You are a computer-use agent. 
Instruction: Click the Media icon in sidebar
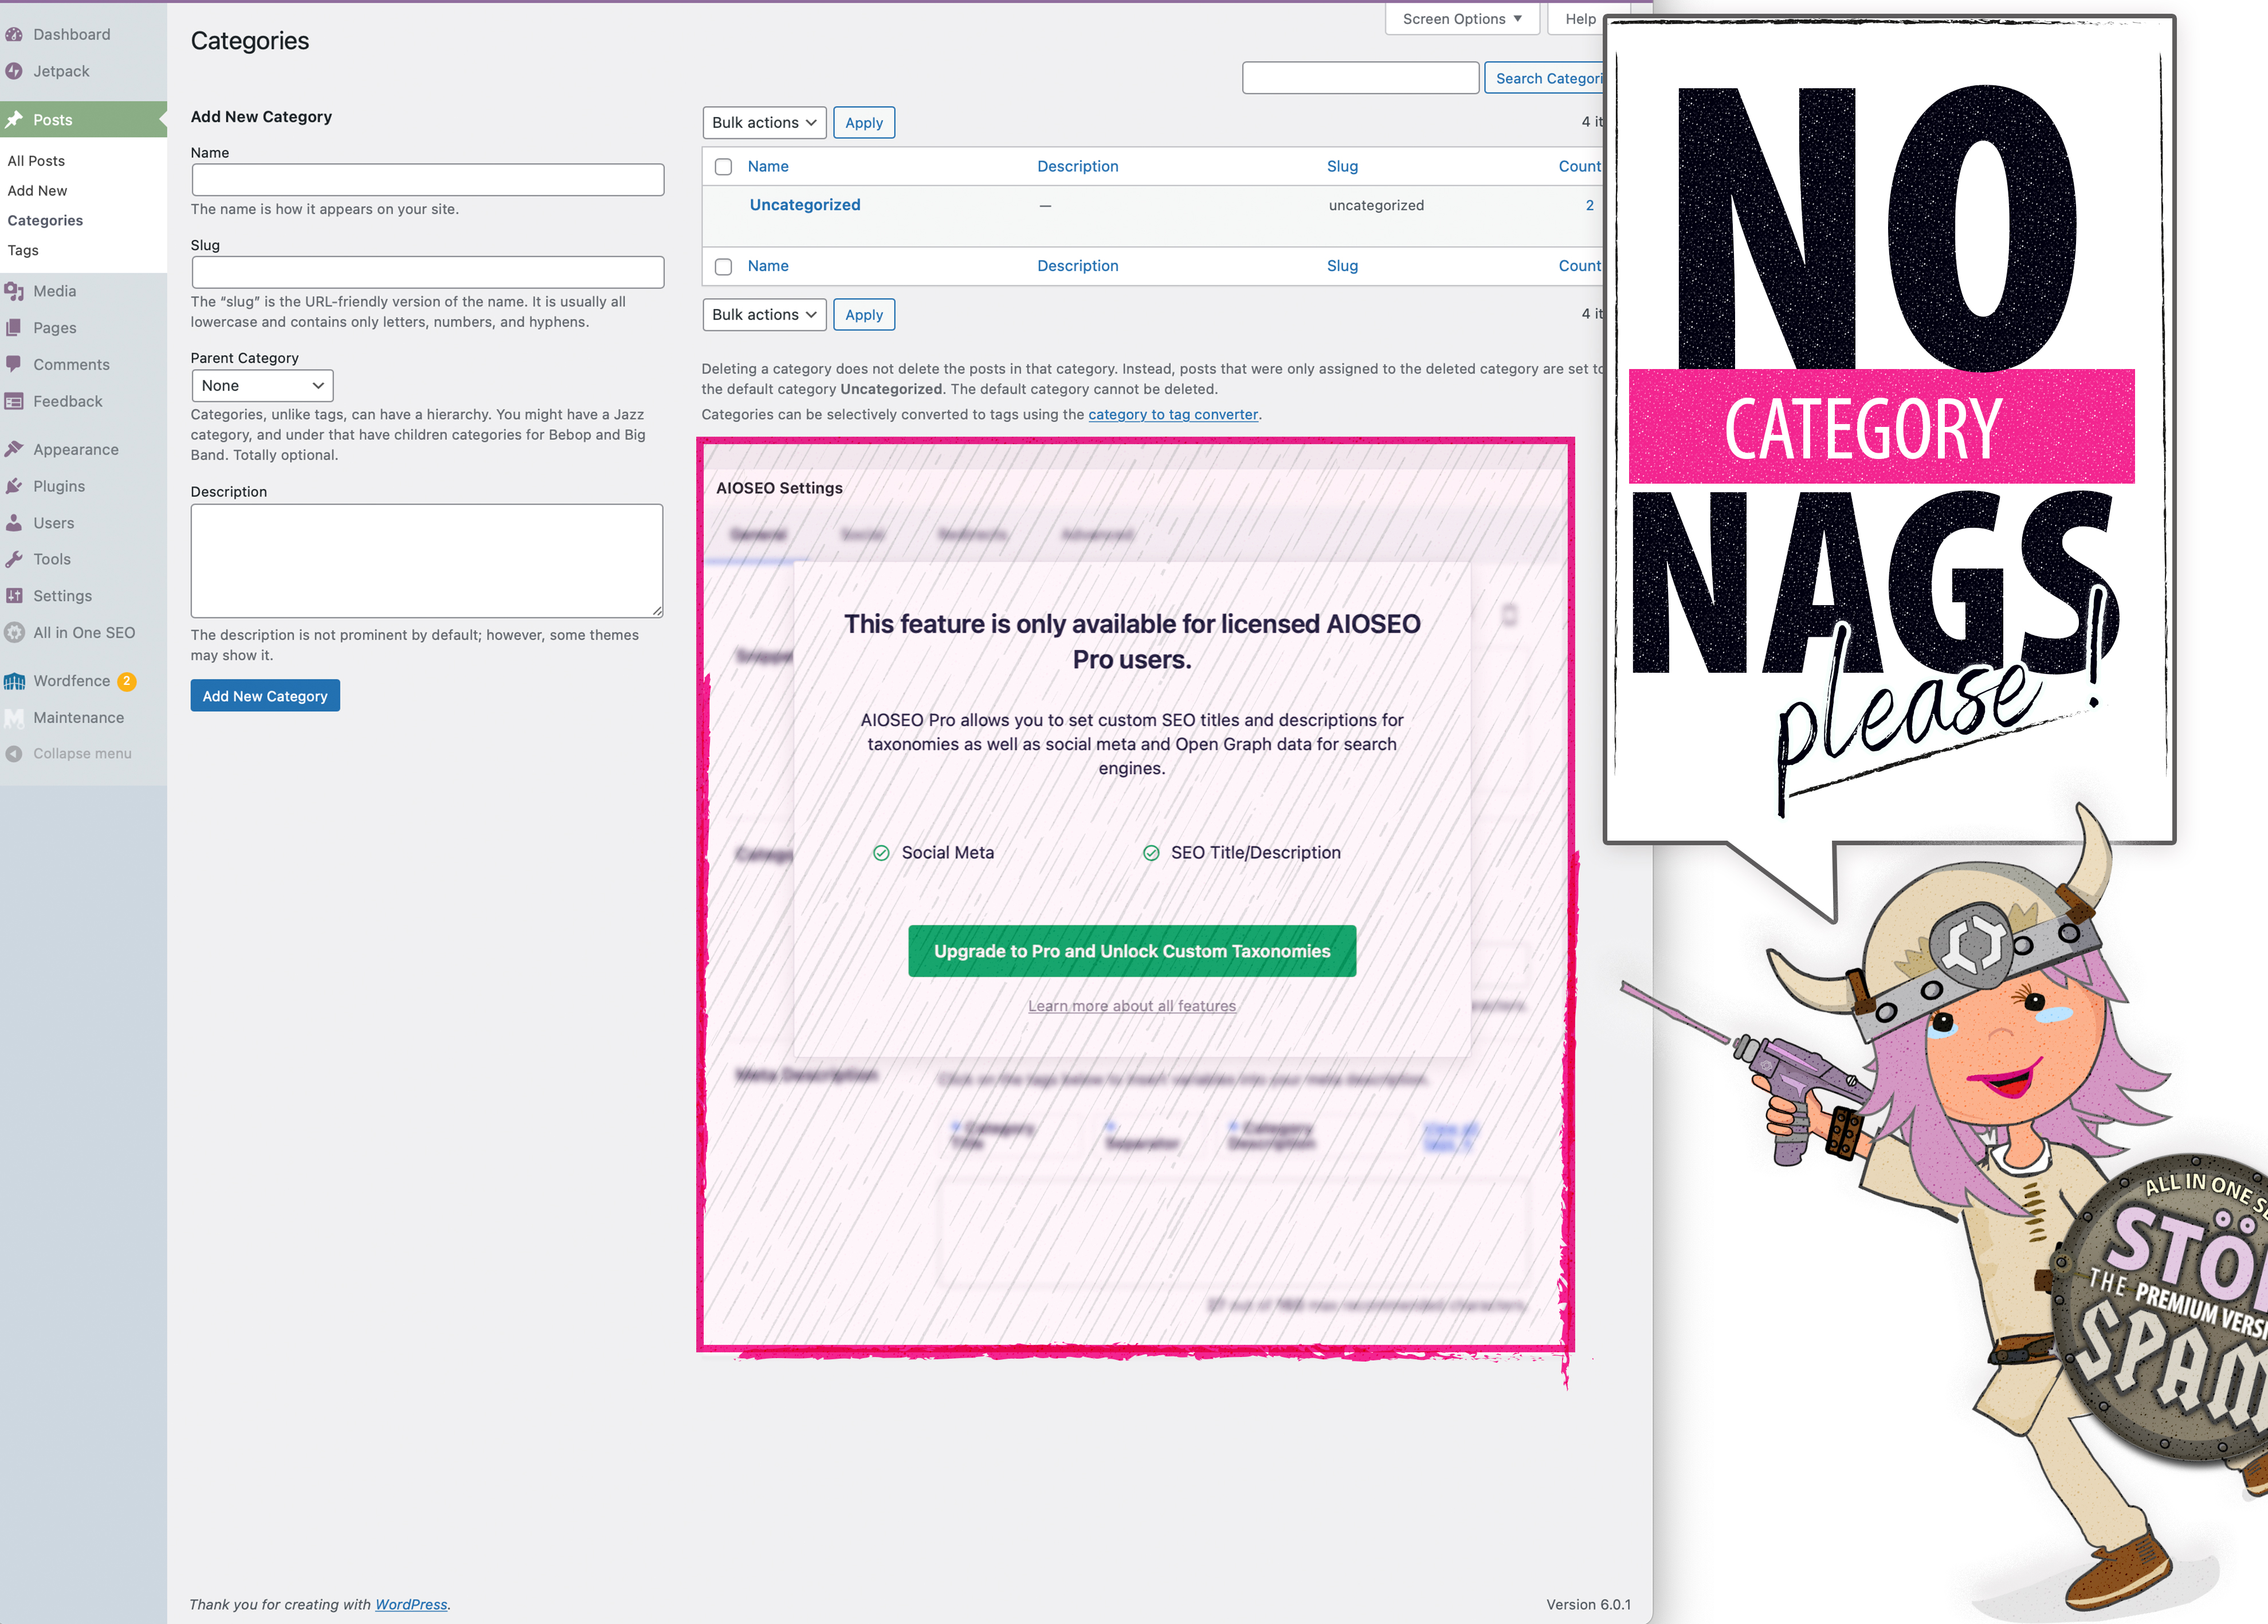[x=14, y=291]
